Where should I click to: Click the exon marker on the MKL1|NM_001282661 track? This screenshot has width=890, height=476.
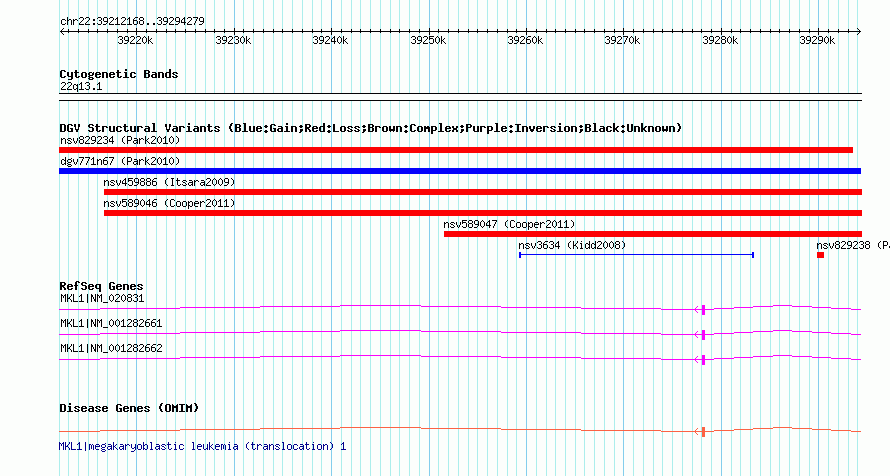pyautogui.click(x=703, y=335)
